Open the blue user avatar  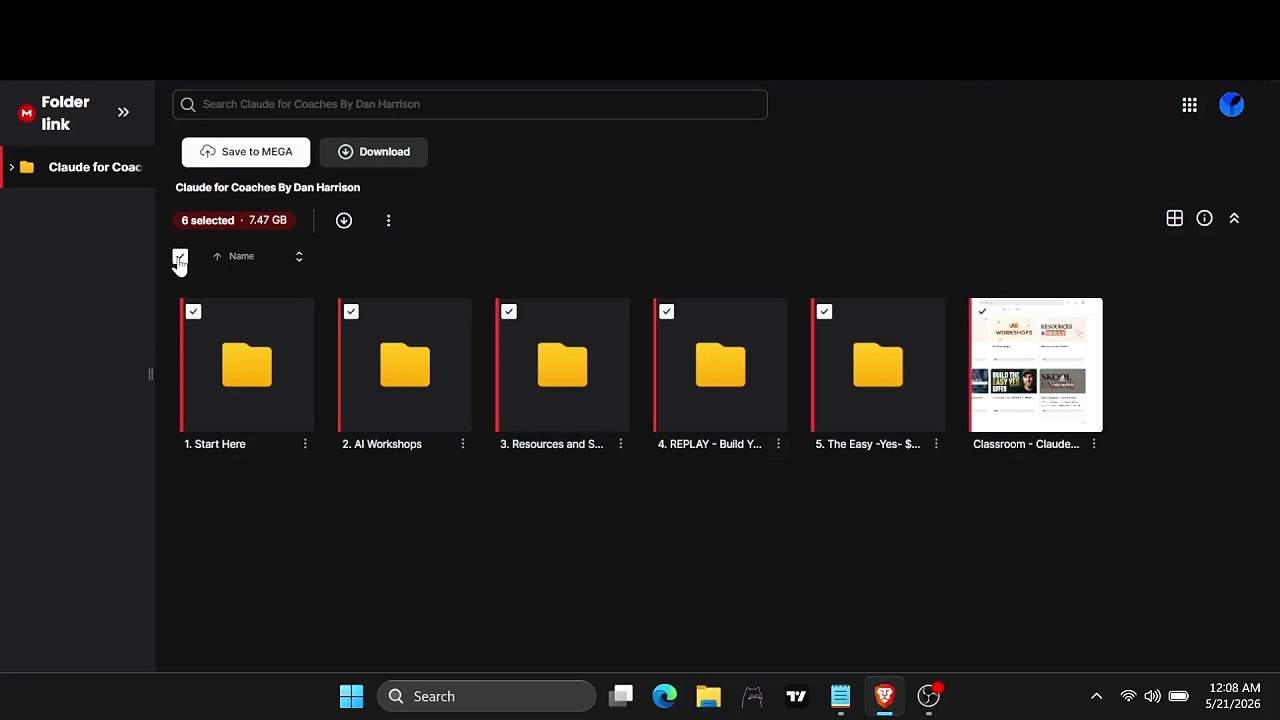(1232, 104)
